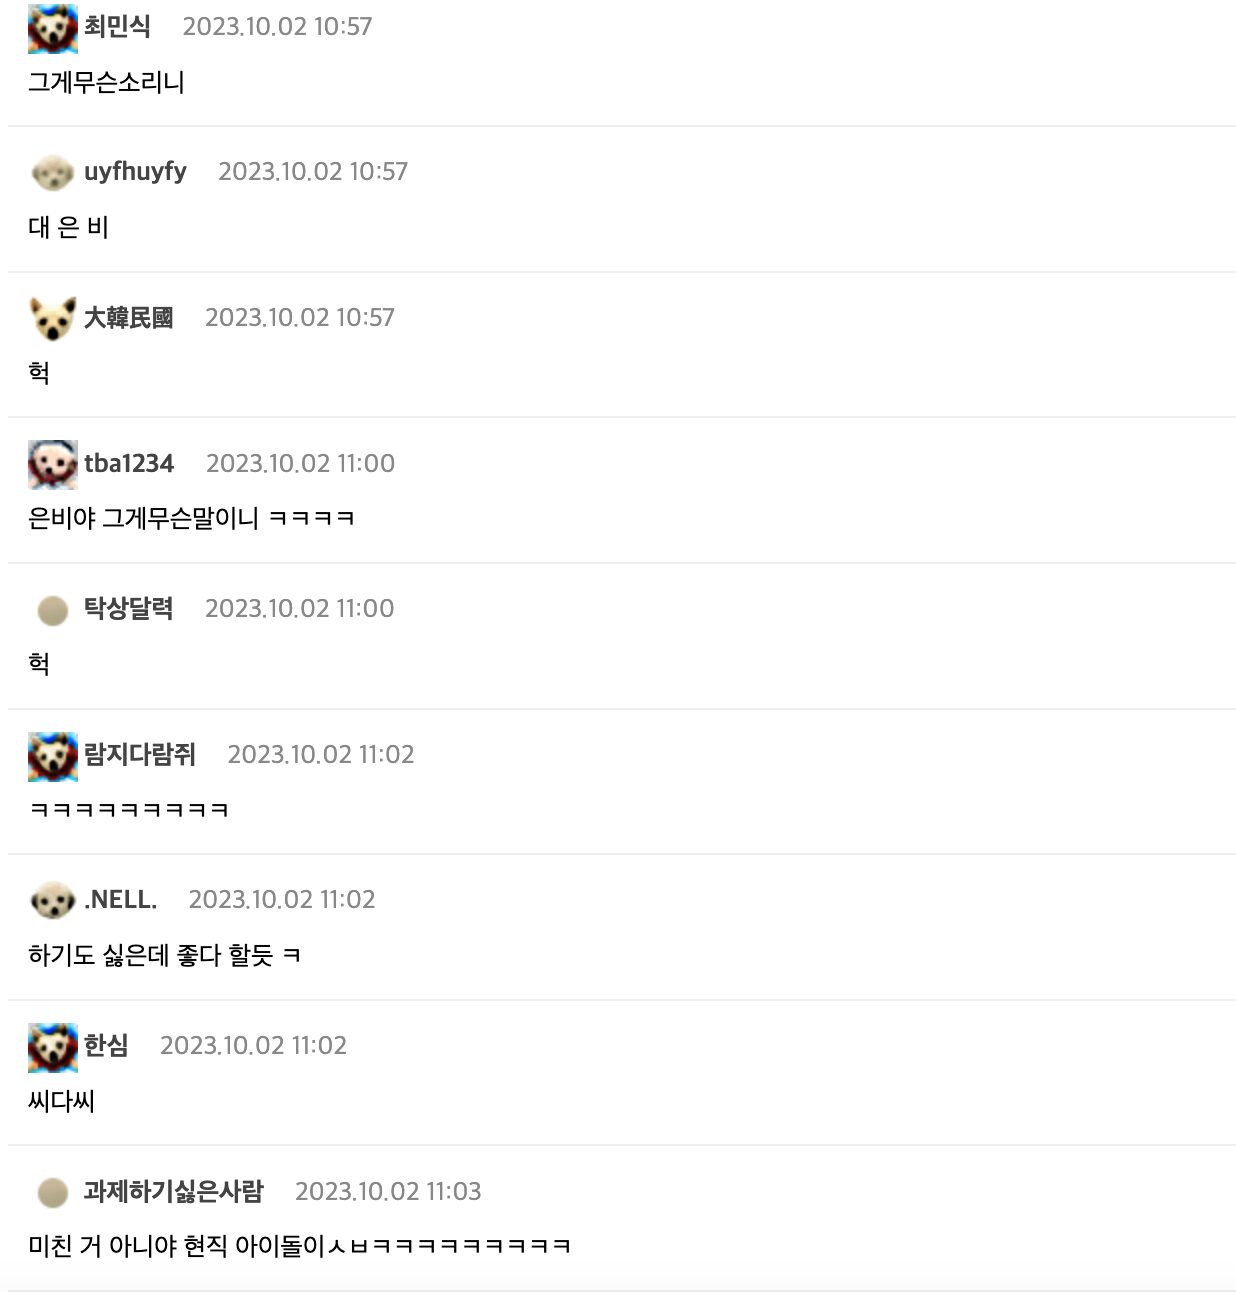
Task: Open .NELL. username link
Action: coord(120,899)
